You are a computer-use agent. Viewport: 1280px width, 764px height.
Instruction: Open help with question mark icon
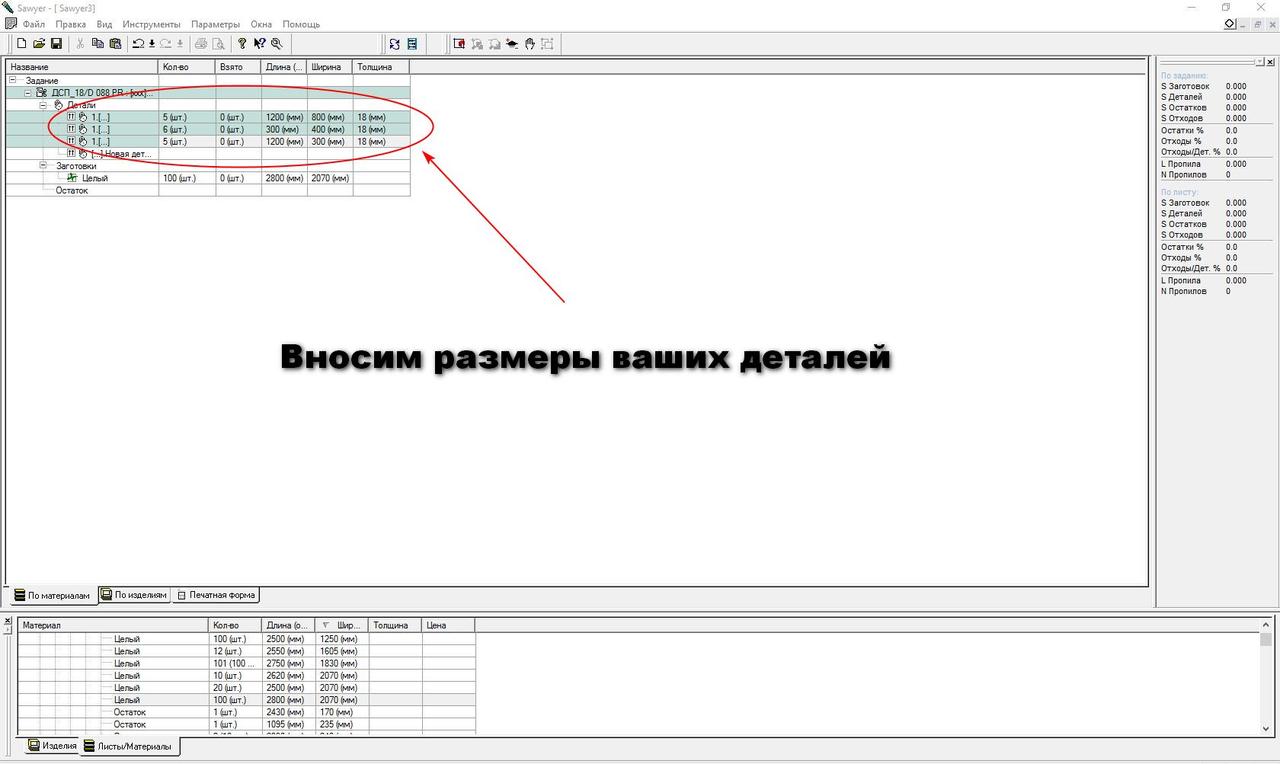tap(242, 44)
